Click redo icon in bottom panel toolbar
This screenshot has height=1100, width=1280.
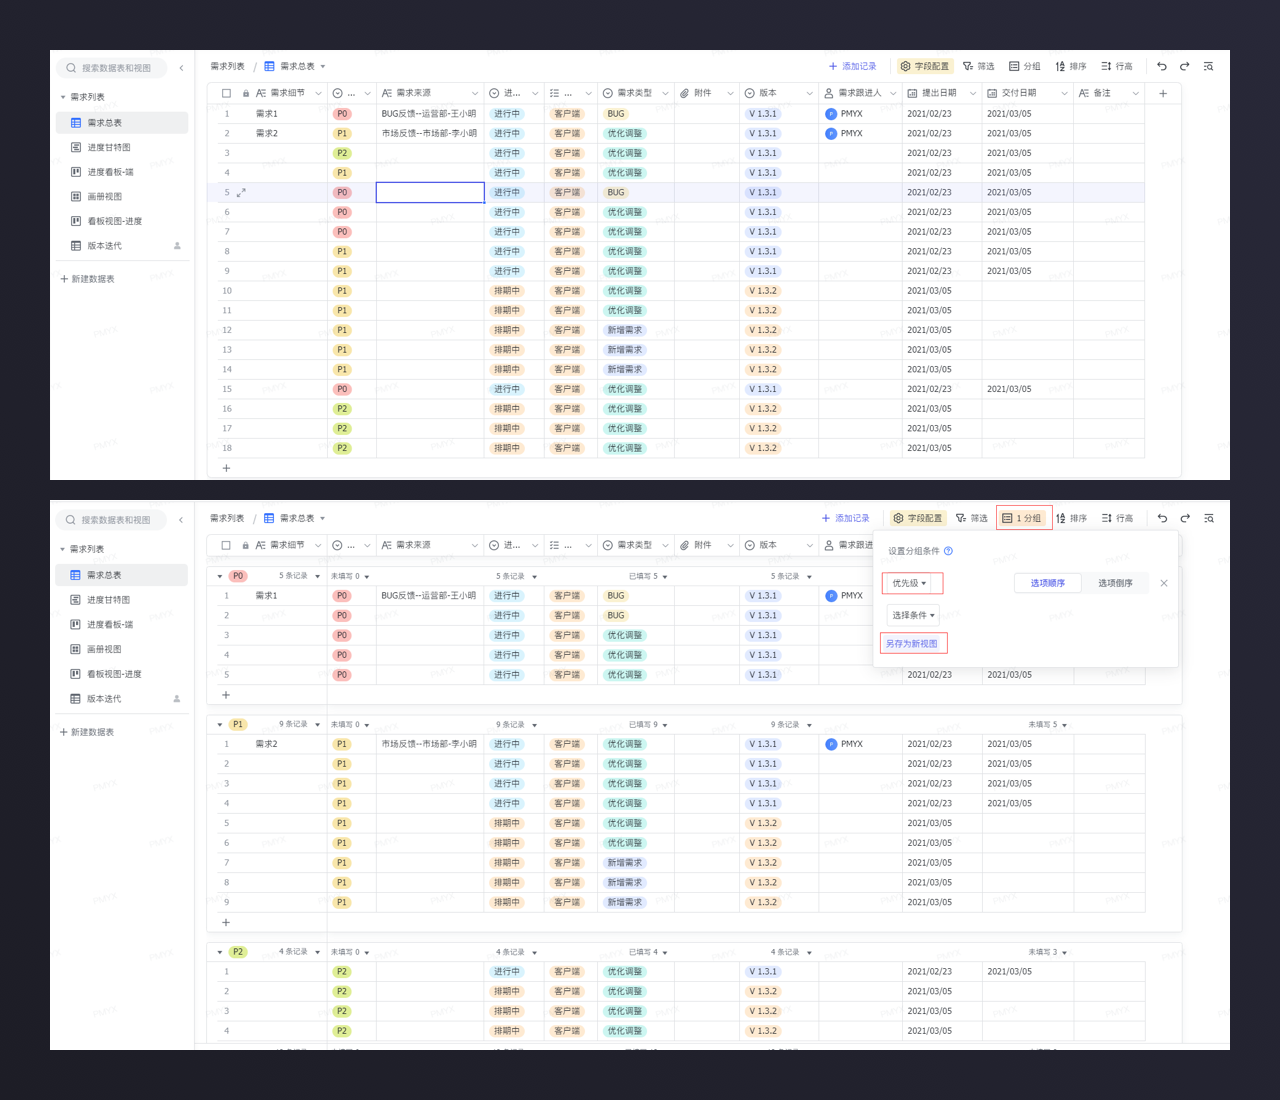1185,518
